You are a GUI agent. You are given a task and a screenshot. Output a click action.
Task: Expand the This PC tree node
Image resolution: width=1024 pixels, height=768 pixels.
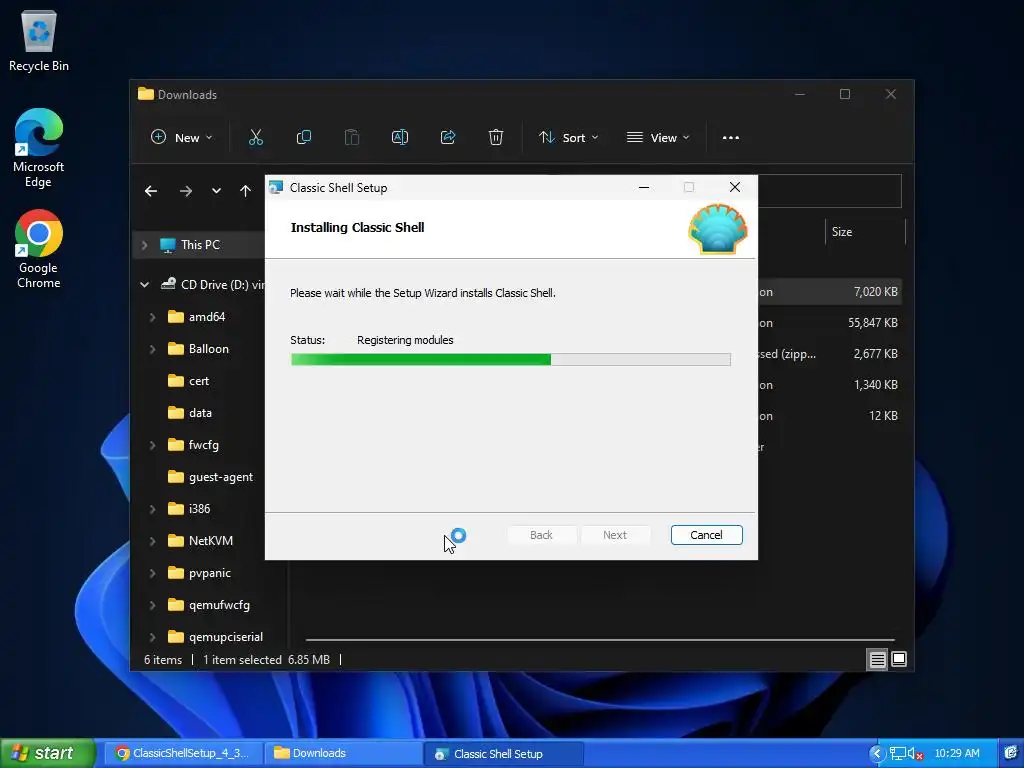tap(144, 245)
